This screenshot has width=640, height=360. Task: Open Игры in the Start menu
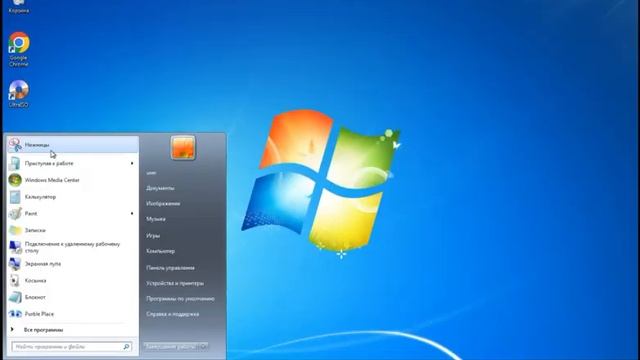(153, 236)
